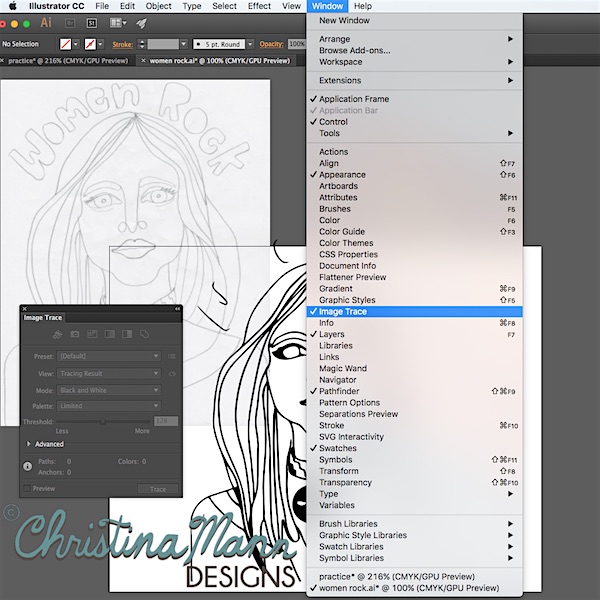Select the Low Color preset icon in Image Trace
Screen dimensions: 600x600
click(92, 334)
